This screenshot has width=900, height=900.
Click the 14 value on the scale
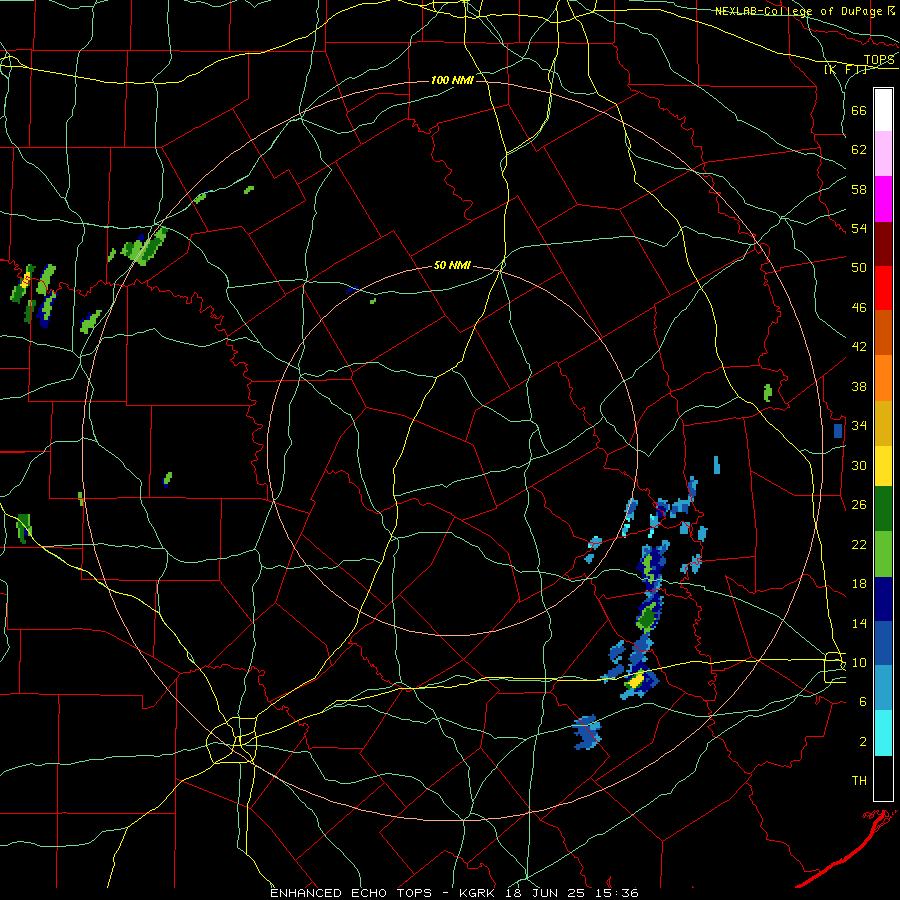[859, 623]
